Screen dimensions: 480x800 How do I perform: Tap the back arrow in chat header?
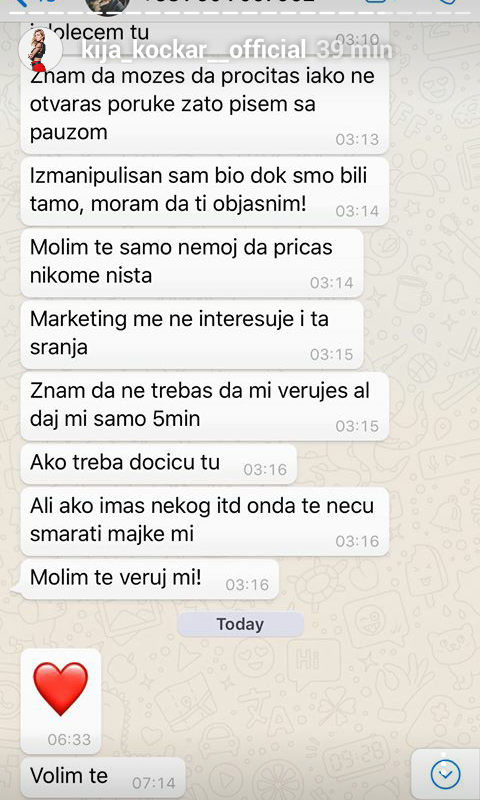20,3
